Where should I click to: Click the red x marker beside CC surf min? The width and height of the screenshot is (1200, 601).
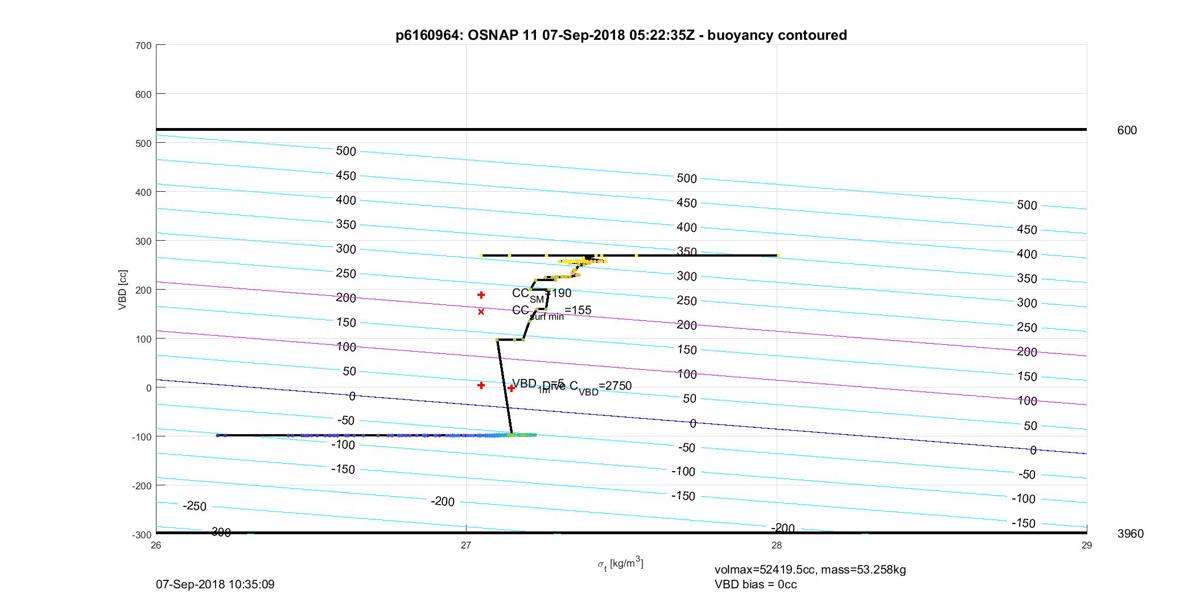coord(481,311)
